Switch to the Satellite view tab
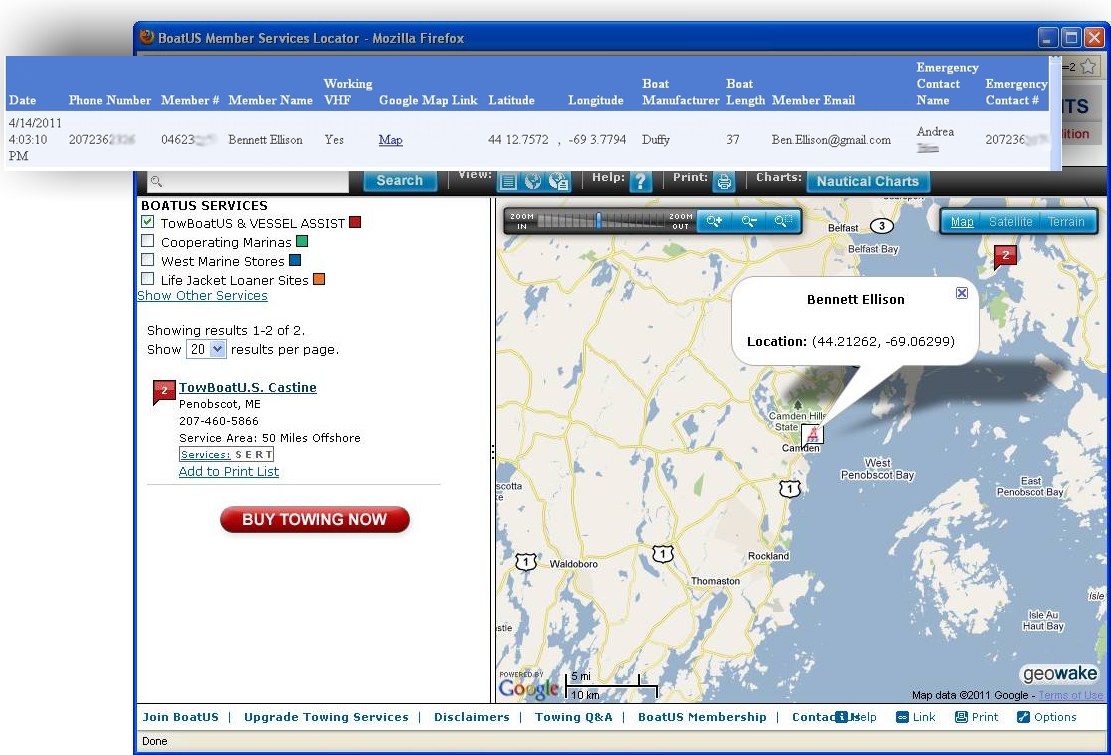Image resolution: width=1111 pixels, height=755 pixels. pyautogui.click(x=1010, y=222)
